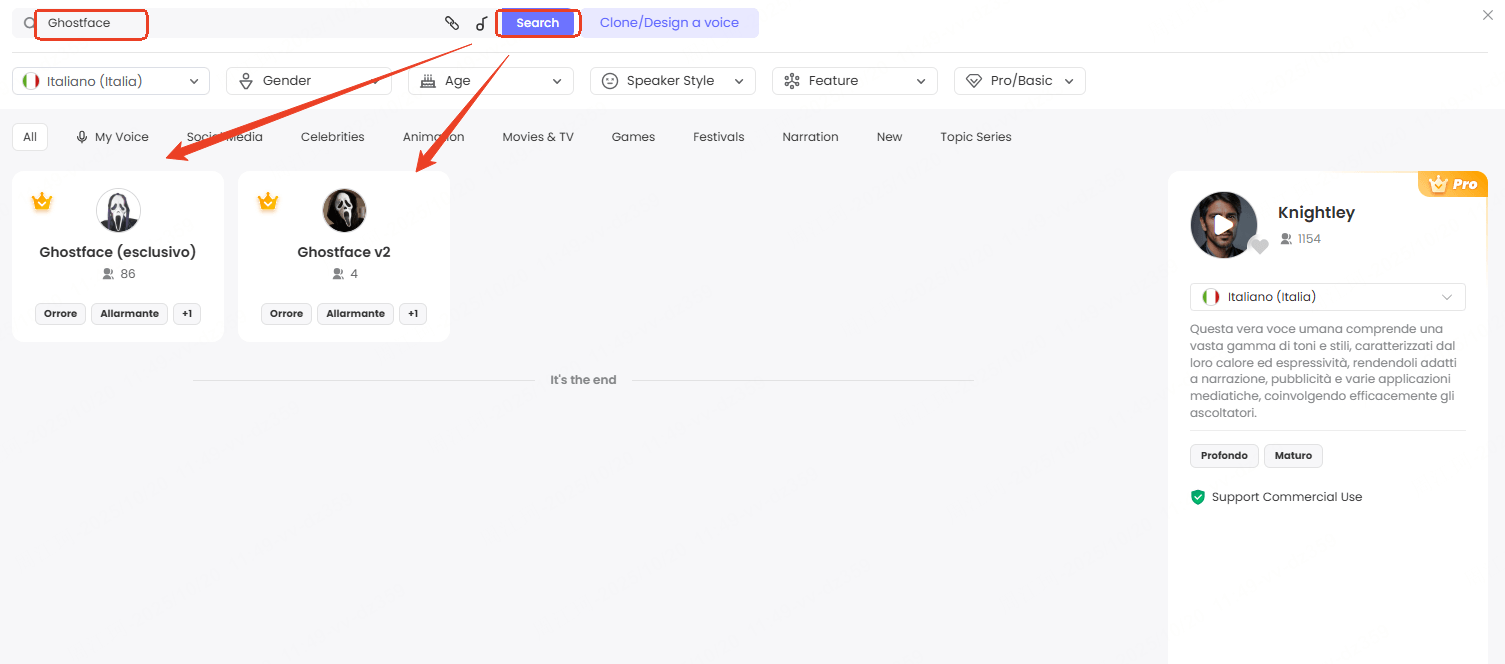Click the music note icon in search bar
The height and width of the screenshot is (664, 1505).
point(481,23)
